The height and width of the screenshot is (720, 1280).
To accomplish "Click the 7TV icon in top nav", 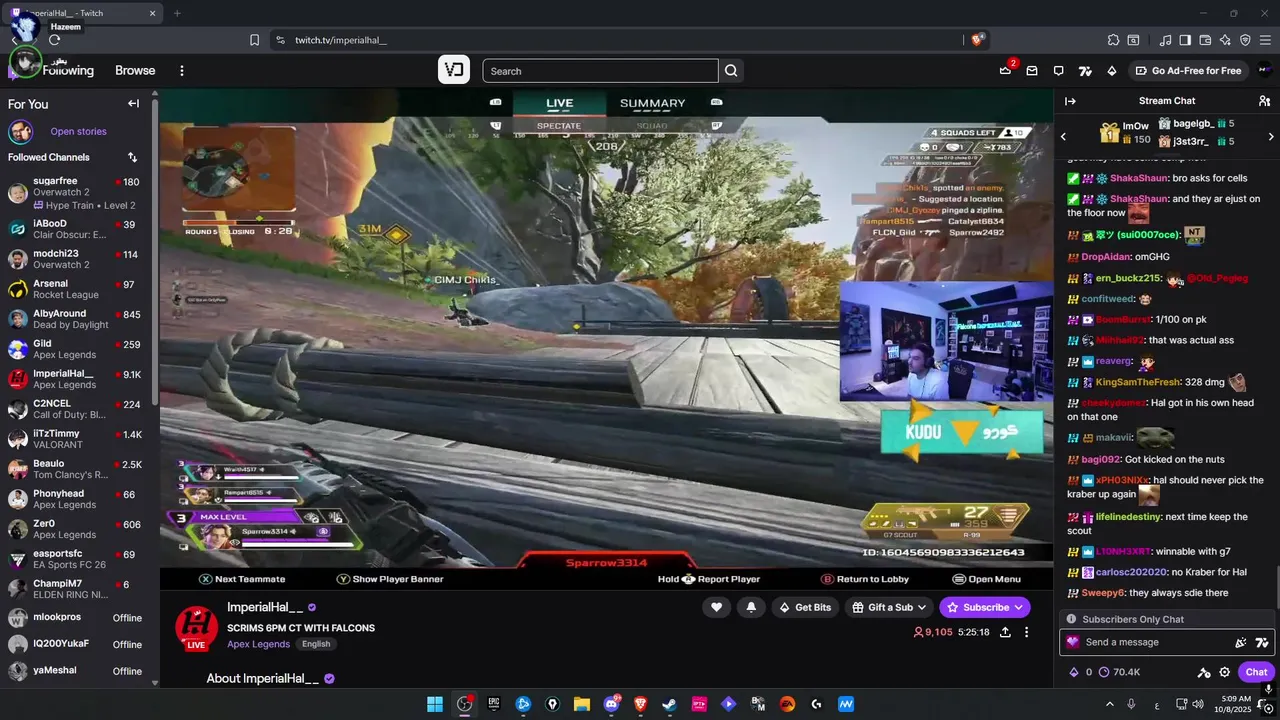I will (1085, 71).
